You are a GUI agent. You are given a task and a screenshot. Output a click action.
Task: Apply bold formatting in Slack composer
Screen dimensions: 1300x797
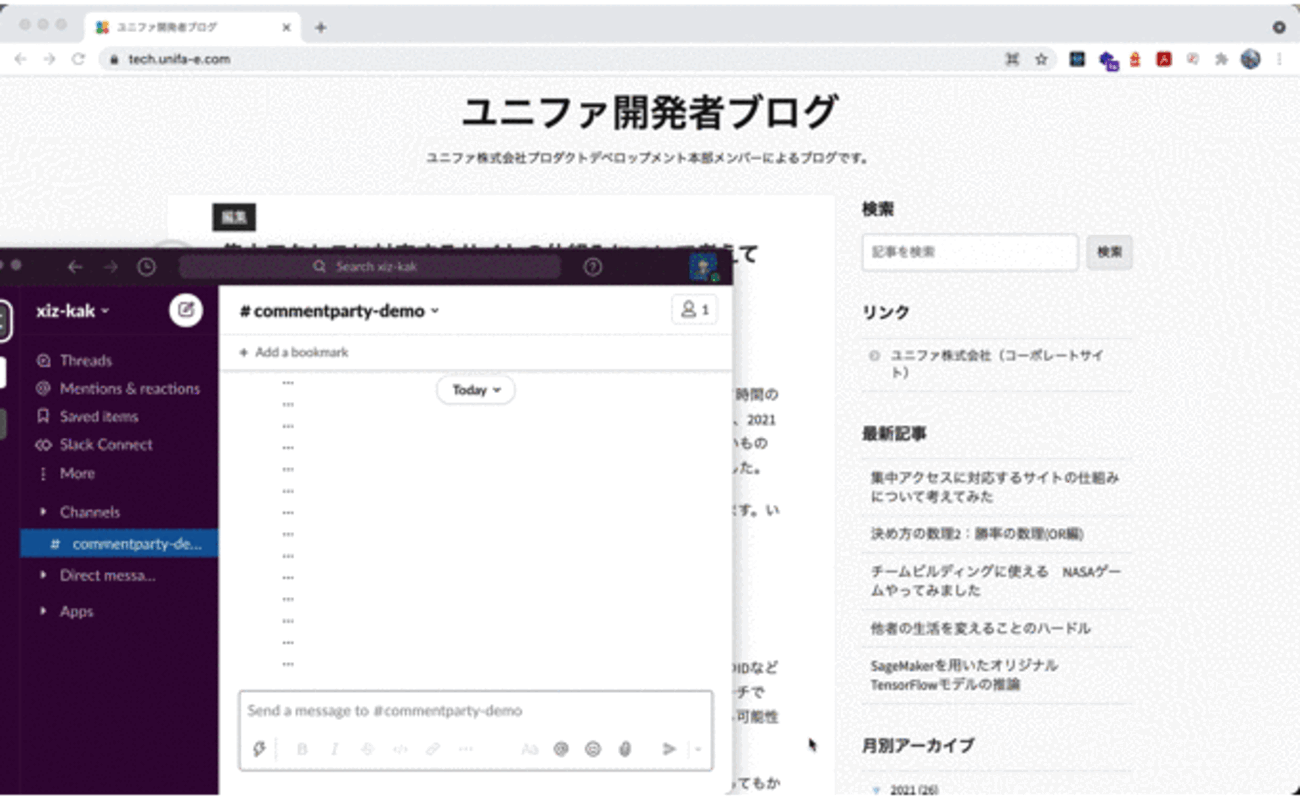302,749
